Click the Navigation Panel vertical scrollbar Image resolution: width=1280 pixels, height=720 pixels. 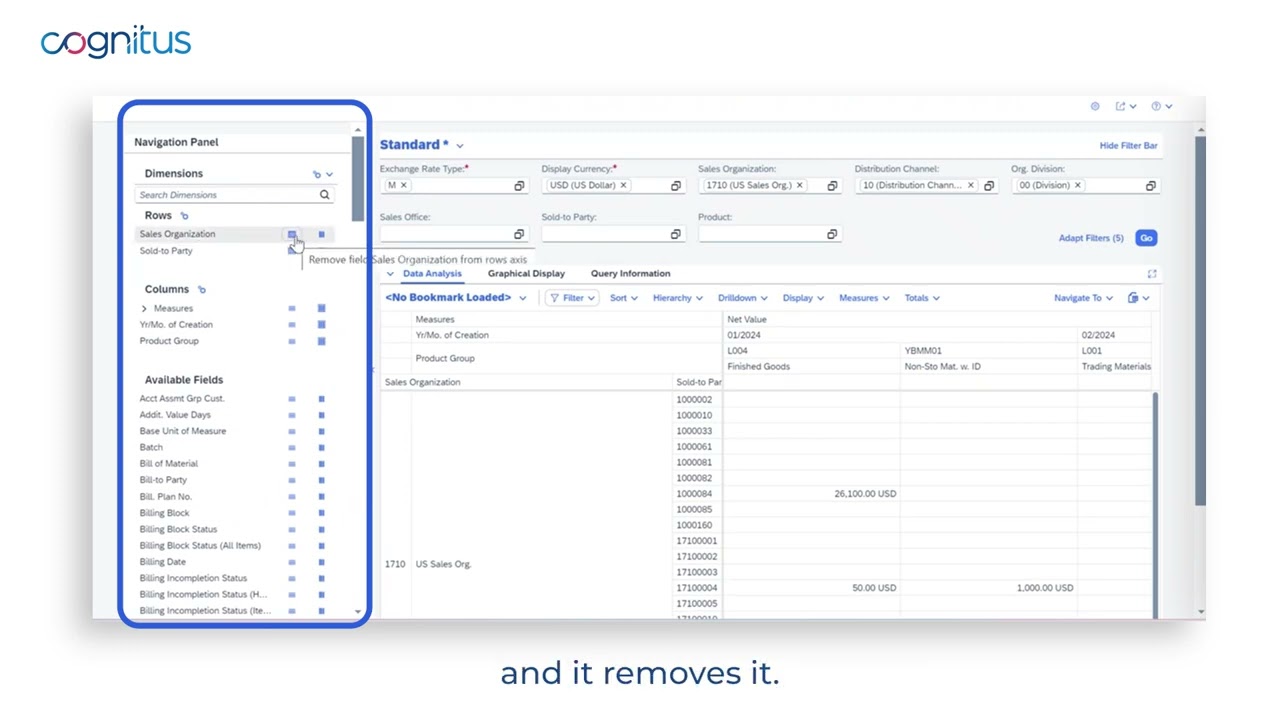coord(358,180)
